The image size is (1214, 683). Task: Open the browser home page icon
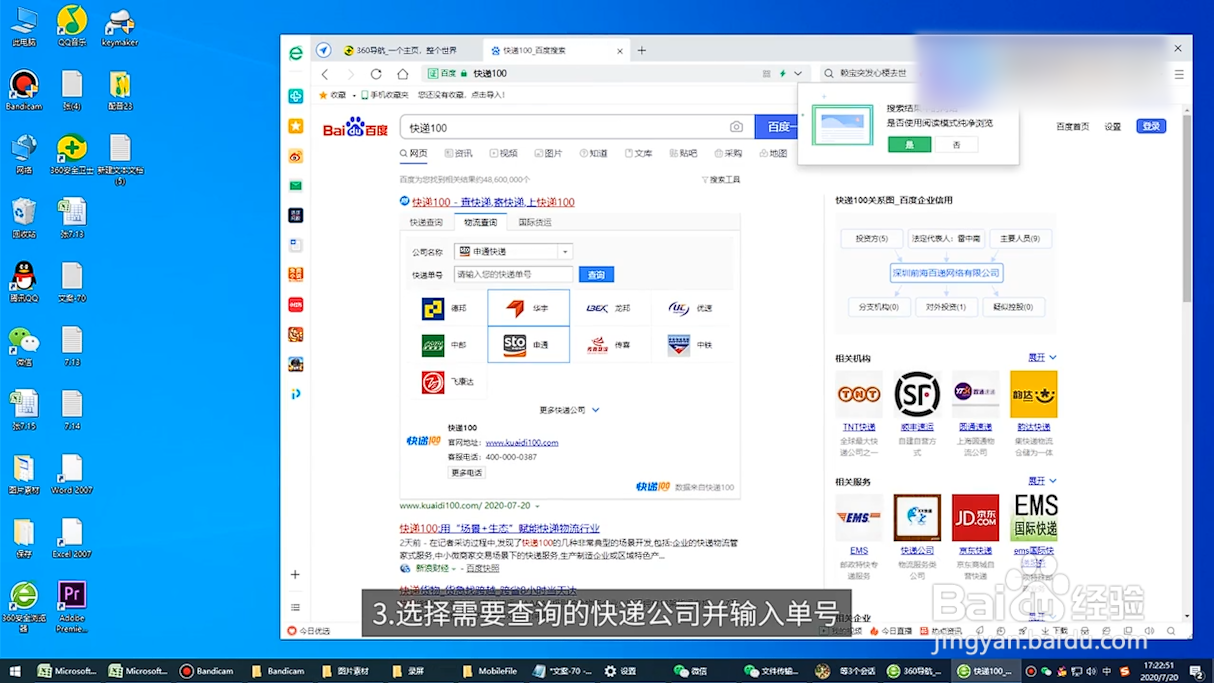click(x=402, y=74)
